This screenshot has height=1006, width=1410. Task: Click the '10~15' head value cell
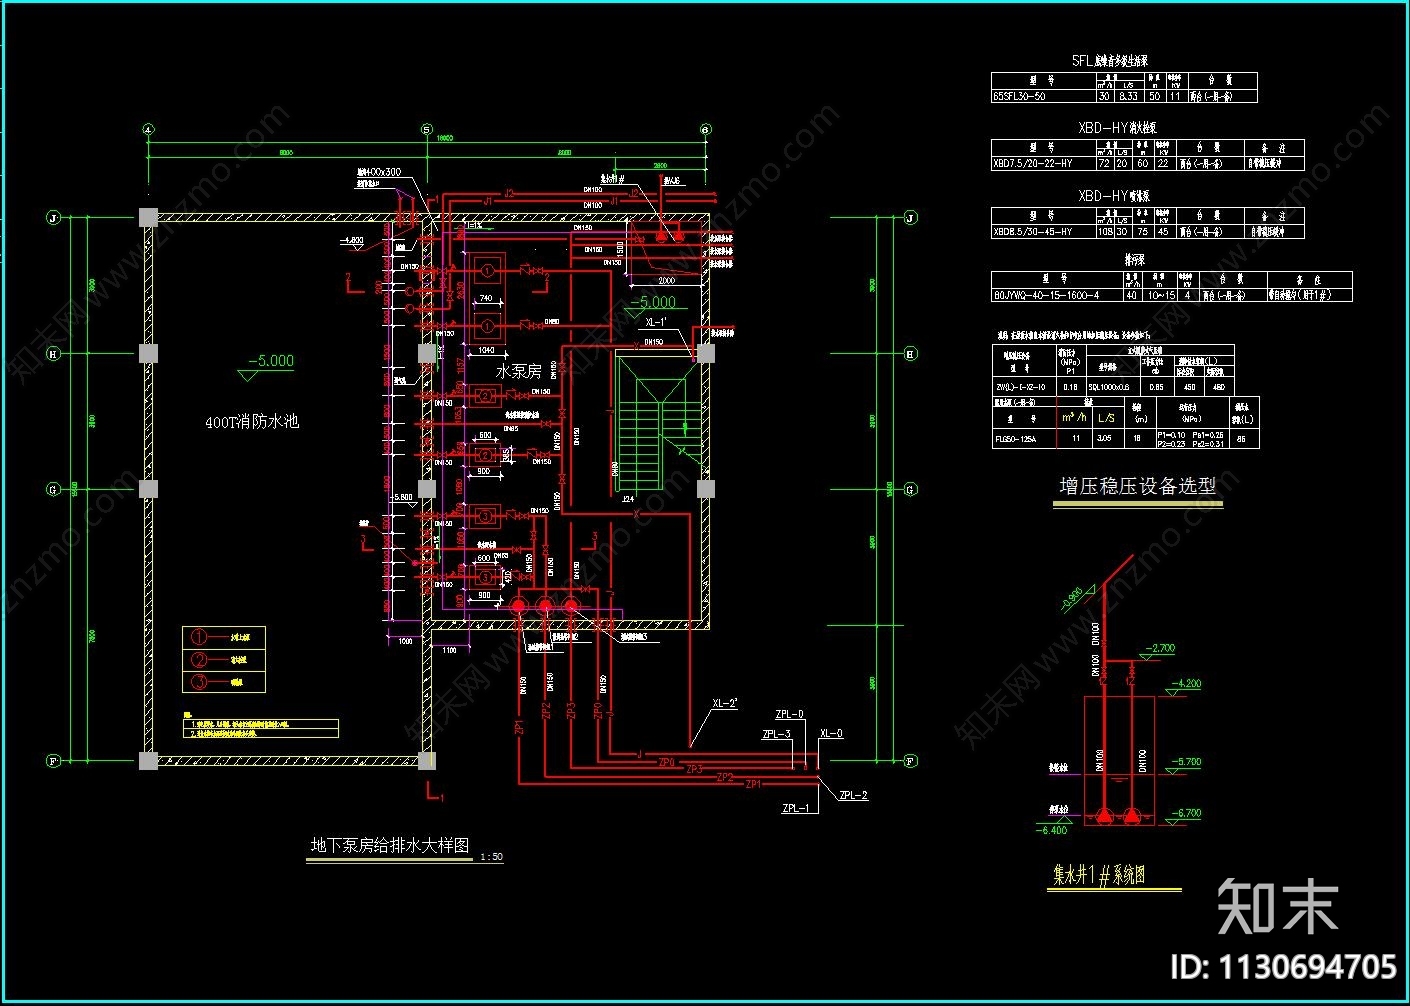pos(1161,295)
